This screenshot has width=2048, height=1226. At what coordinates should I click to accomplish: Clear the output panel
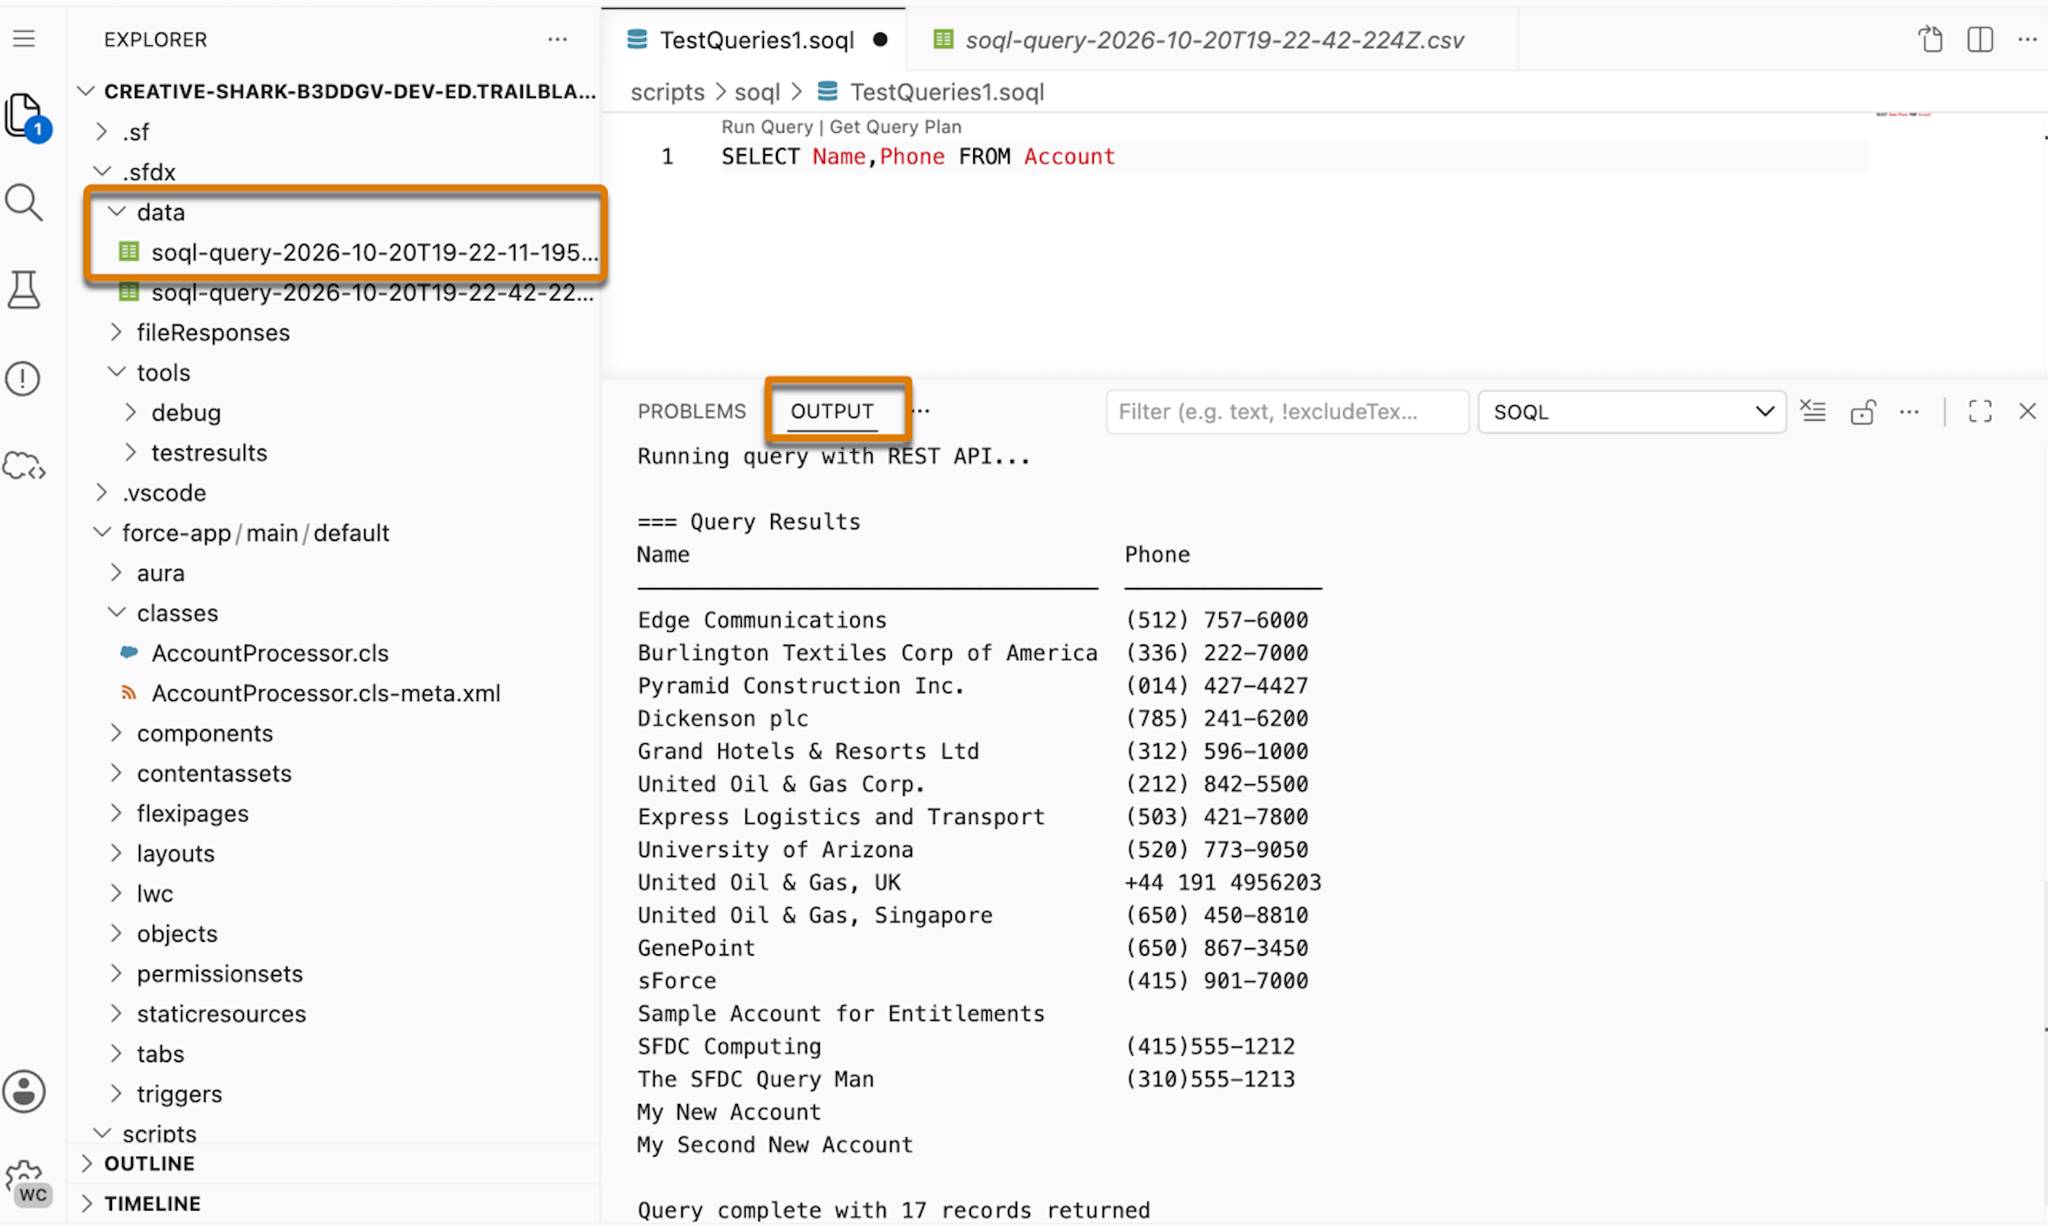tap(1813, 411)
